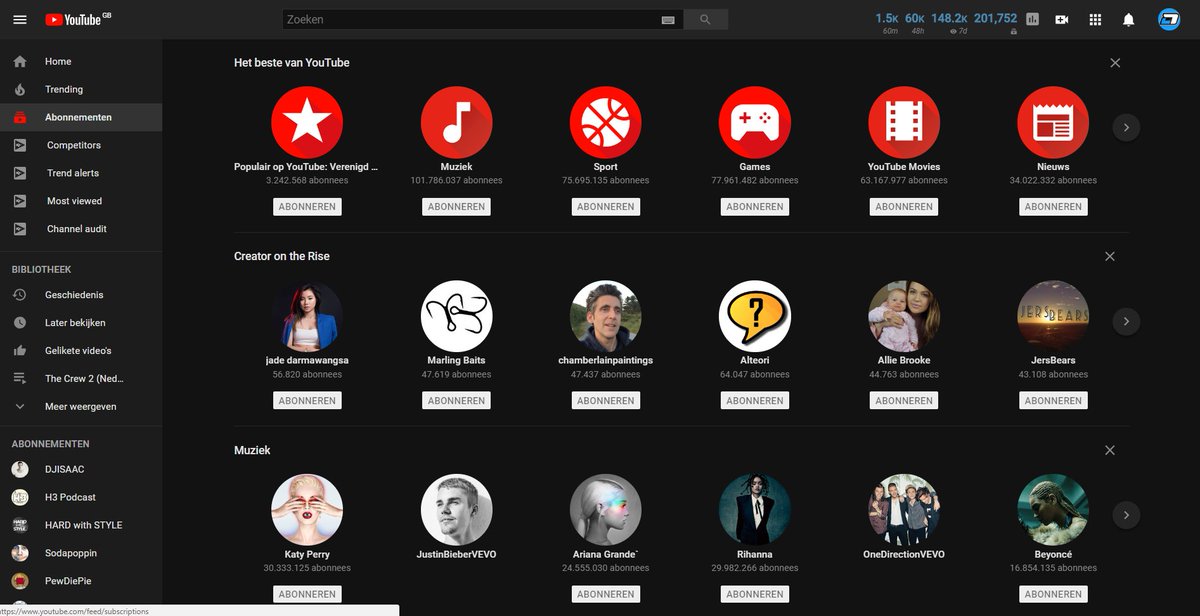
Task: Click the Trending flame icon
Action: click(20, 89)
